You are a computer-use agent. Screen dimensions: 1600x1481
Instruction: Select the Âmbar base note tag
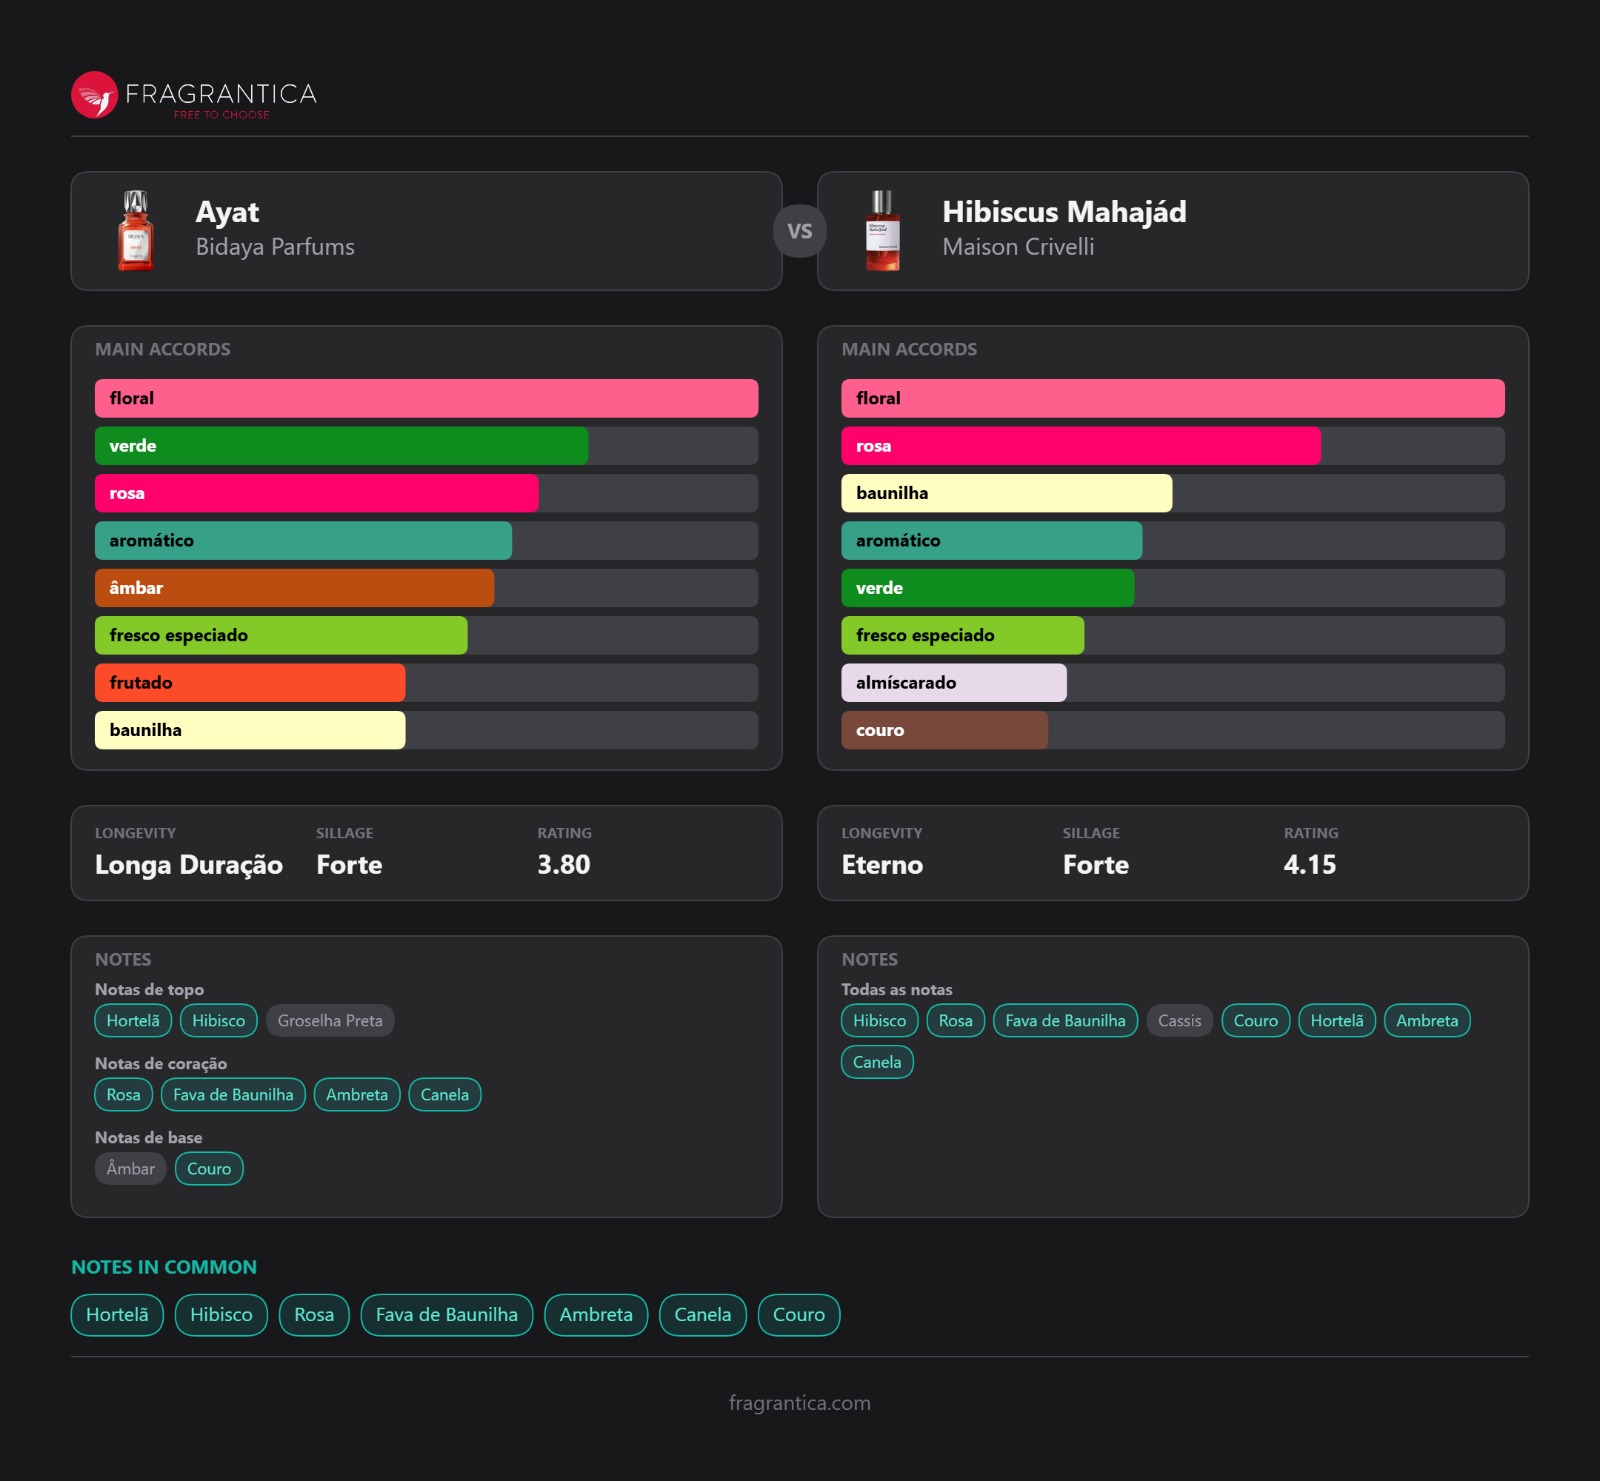[x=131, y=1169]
